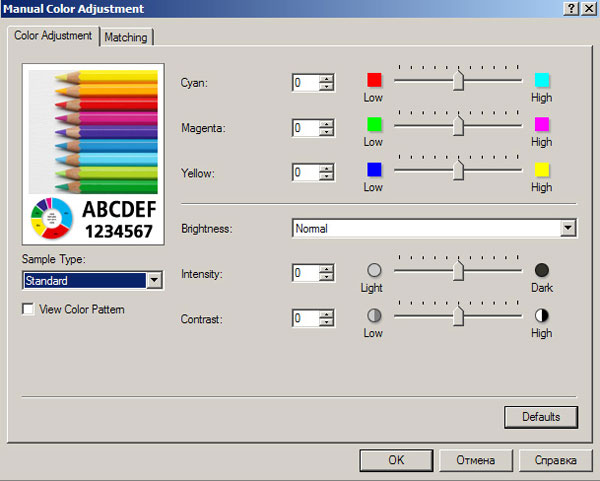Select the Color Adjustment tab
The image size is (600, 481).
[53, 36]
